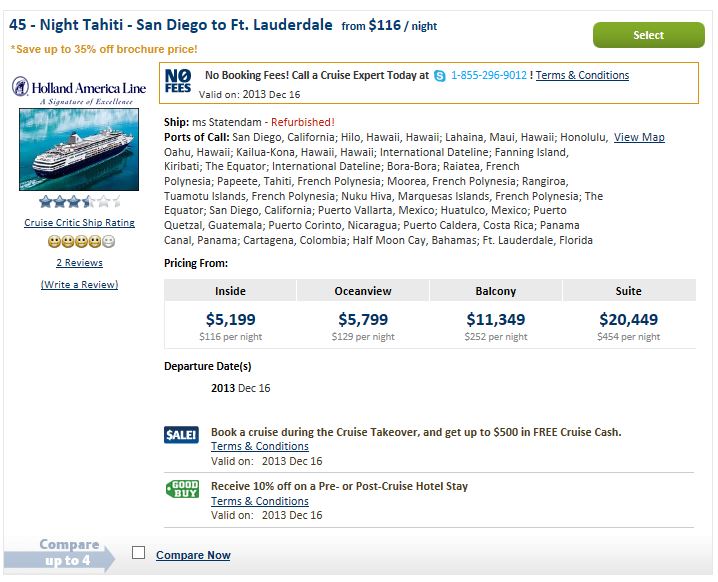Click the NO FEES badge icon

178,81
